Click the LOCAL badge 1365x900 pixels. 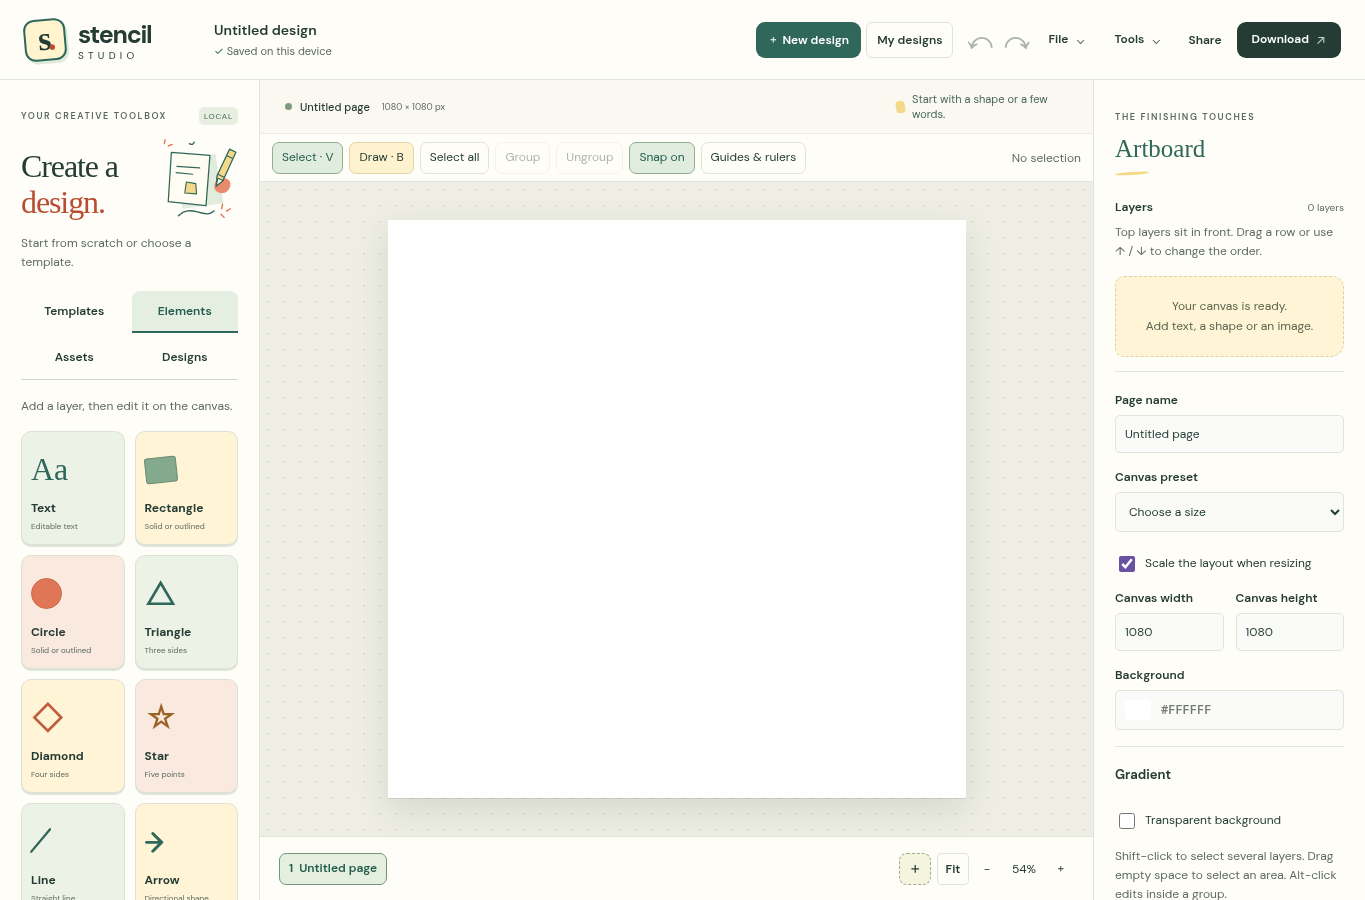point(218,116)
